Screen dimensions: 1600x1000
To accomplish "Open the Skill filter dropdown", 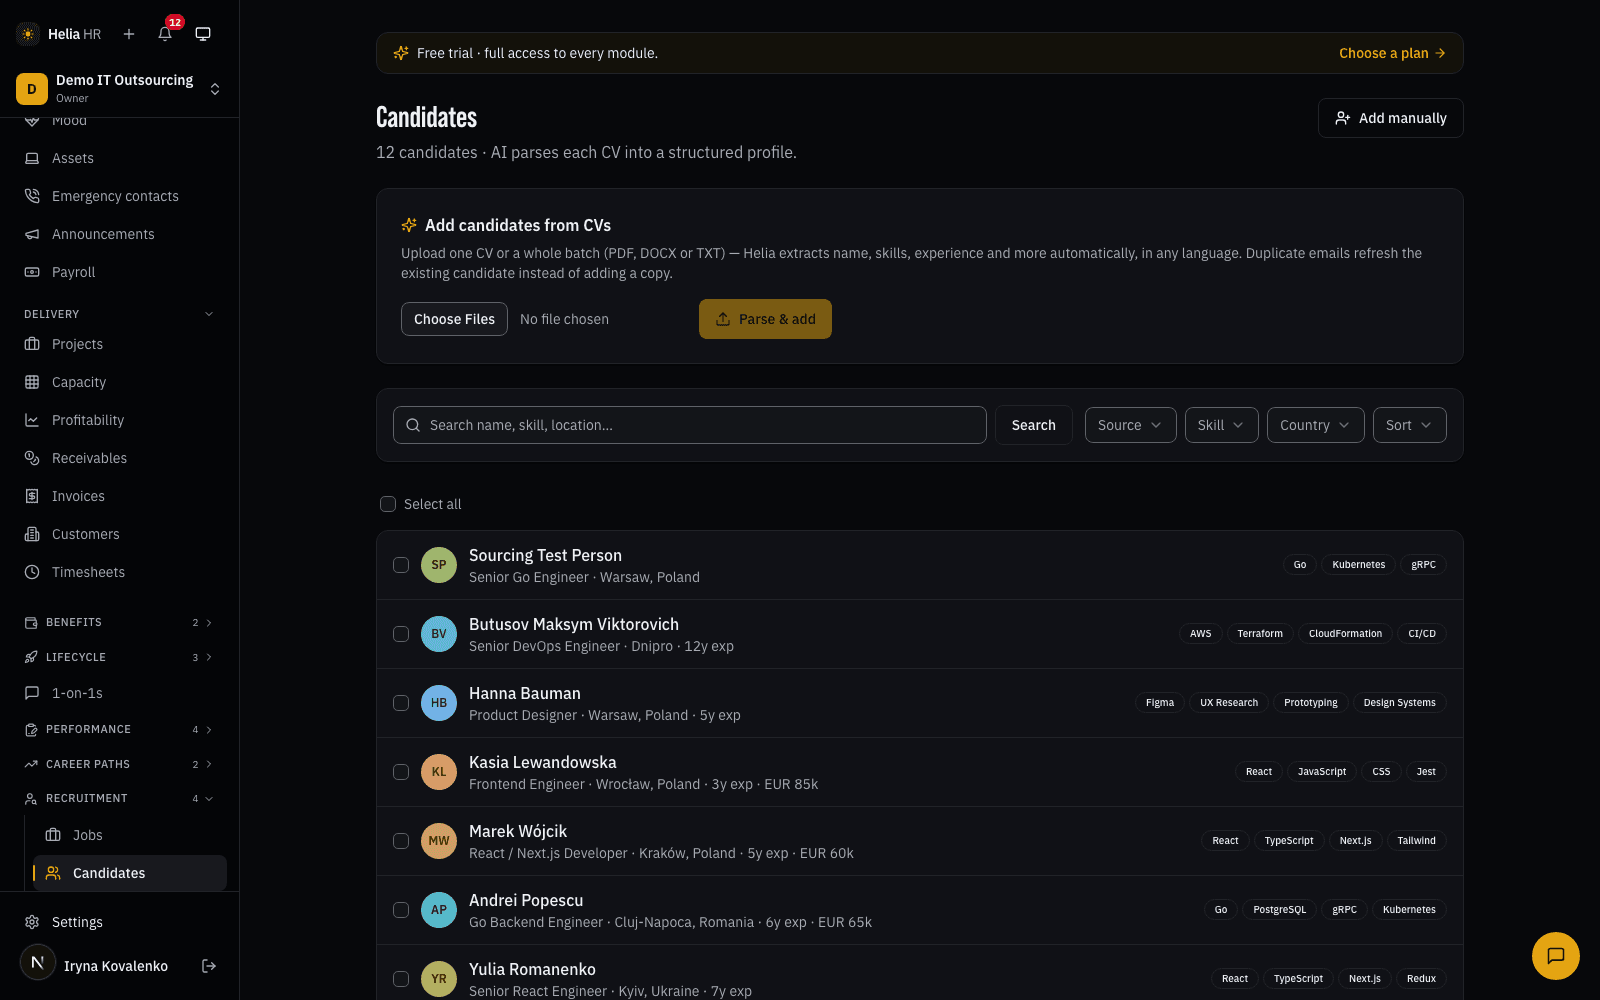I will click(1221, 425).
